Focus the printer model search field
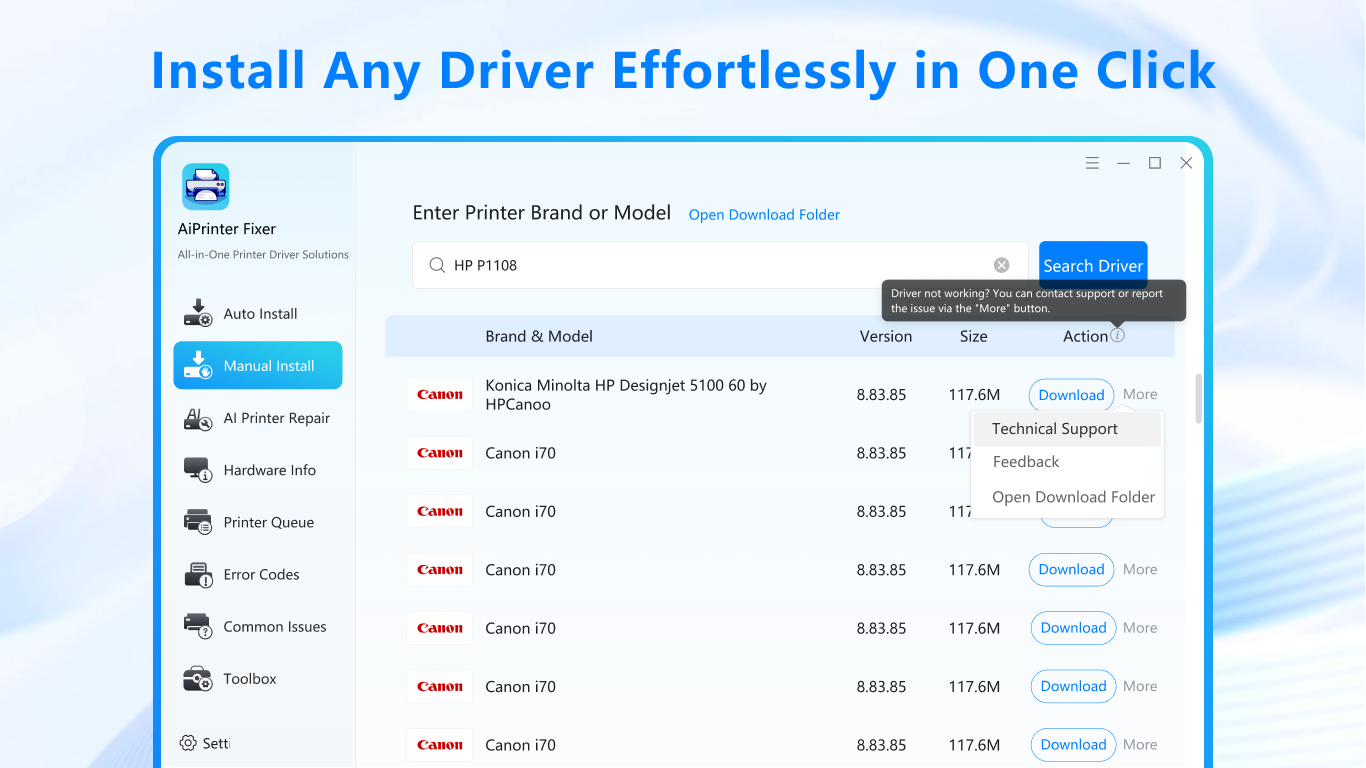Screen dimensions: 1366x768 tap(720, 265)
